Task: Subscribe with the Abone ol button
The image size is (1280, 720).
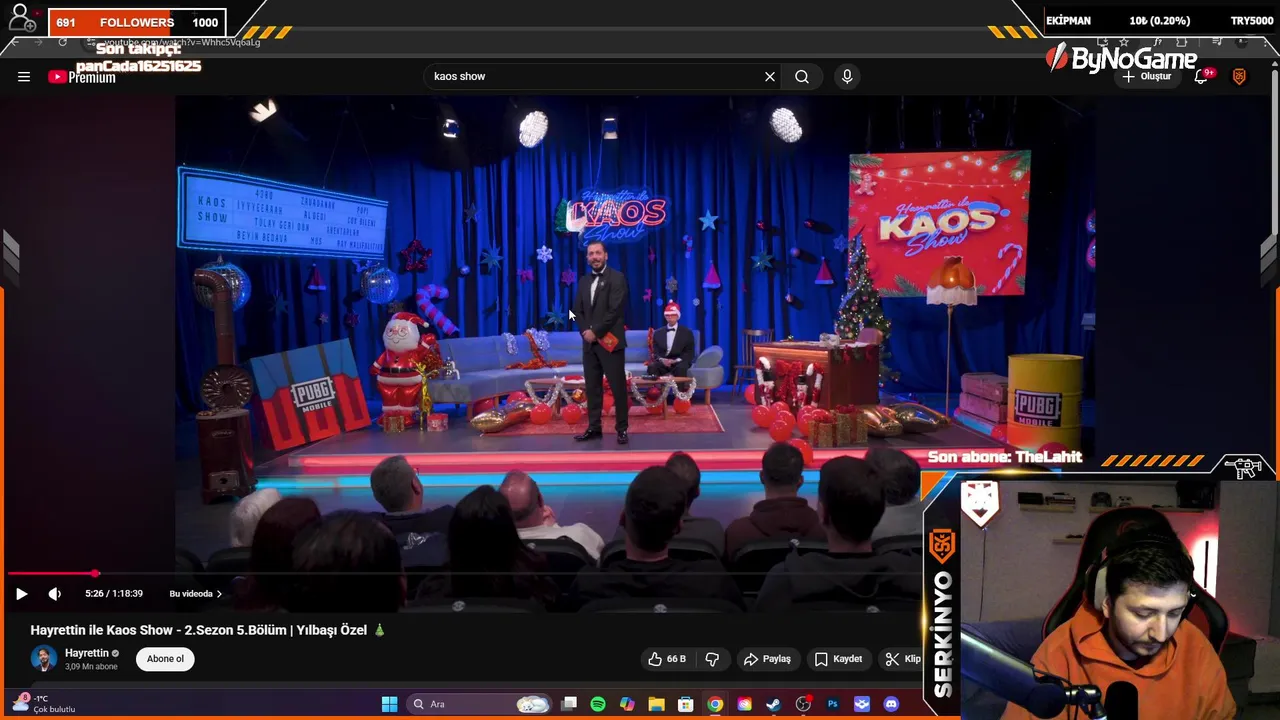Action: pyautogui.click(x=165, y=659)
